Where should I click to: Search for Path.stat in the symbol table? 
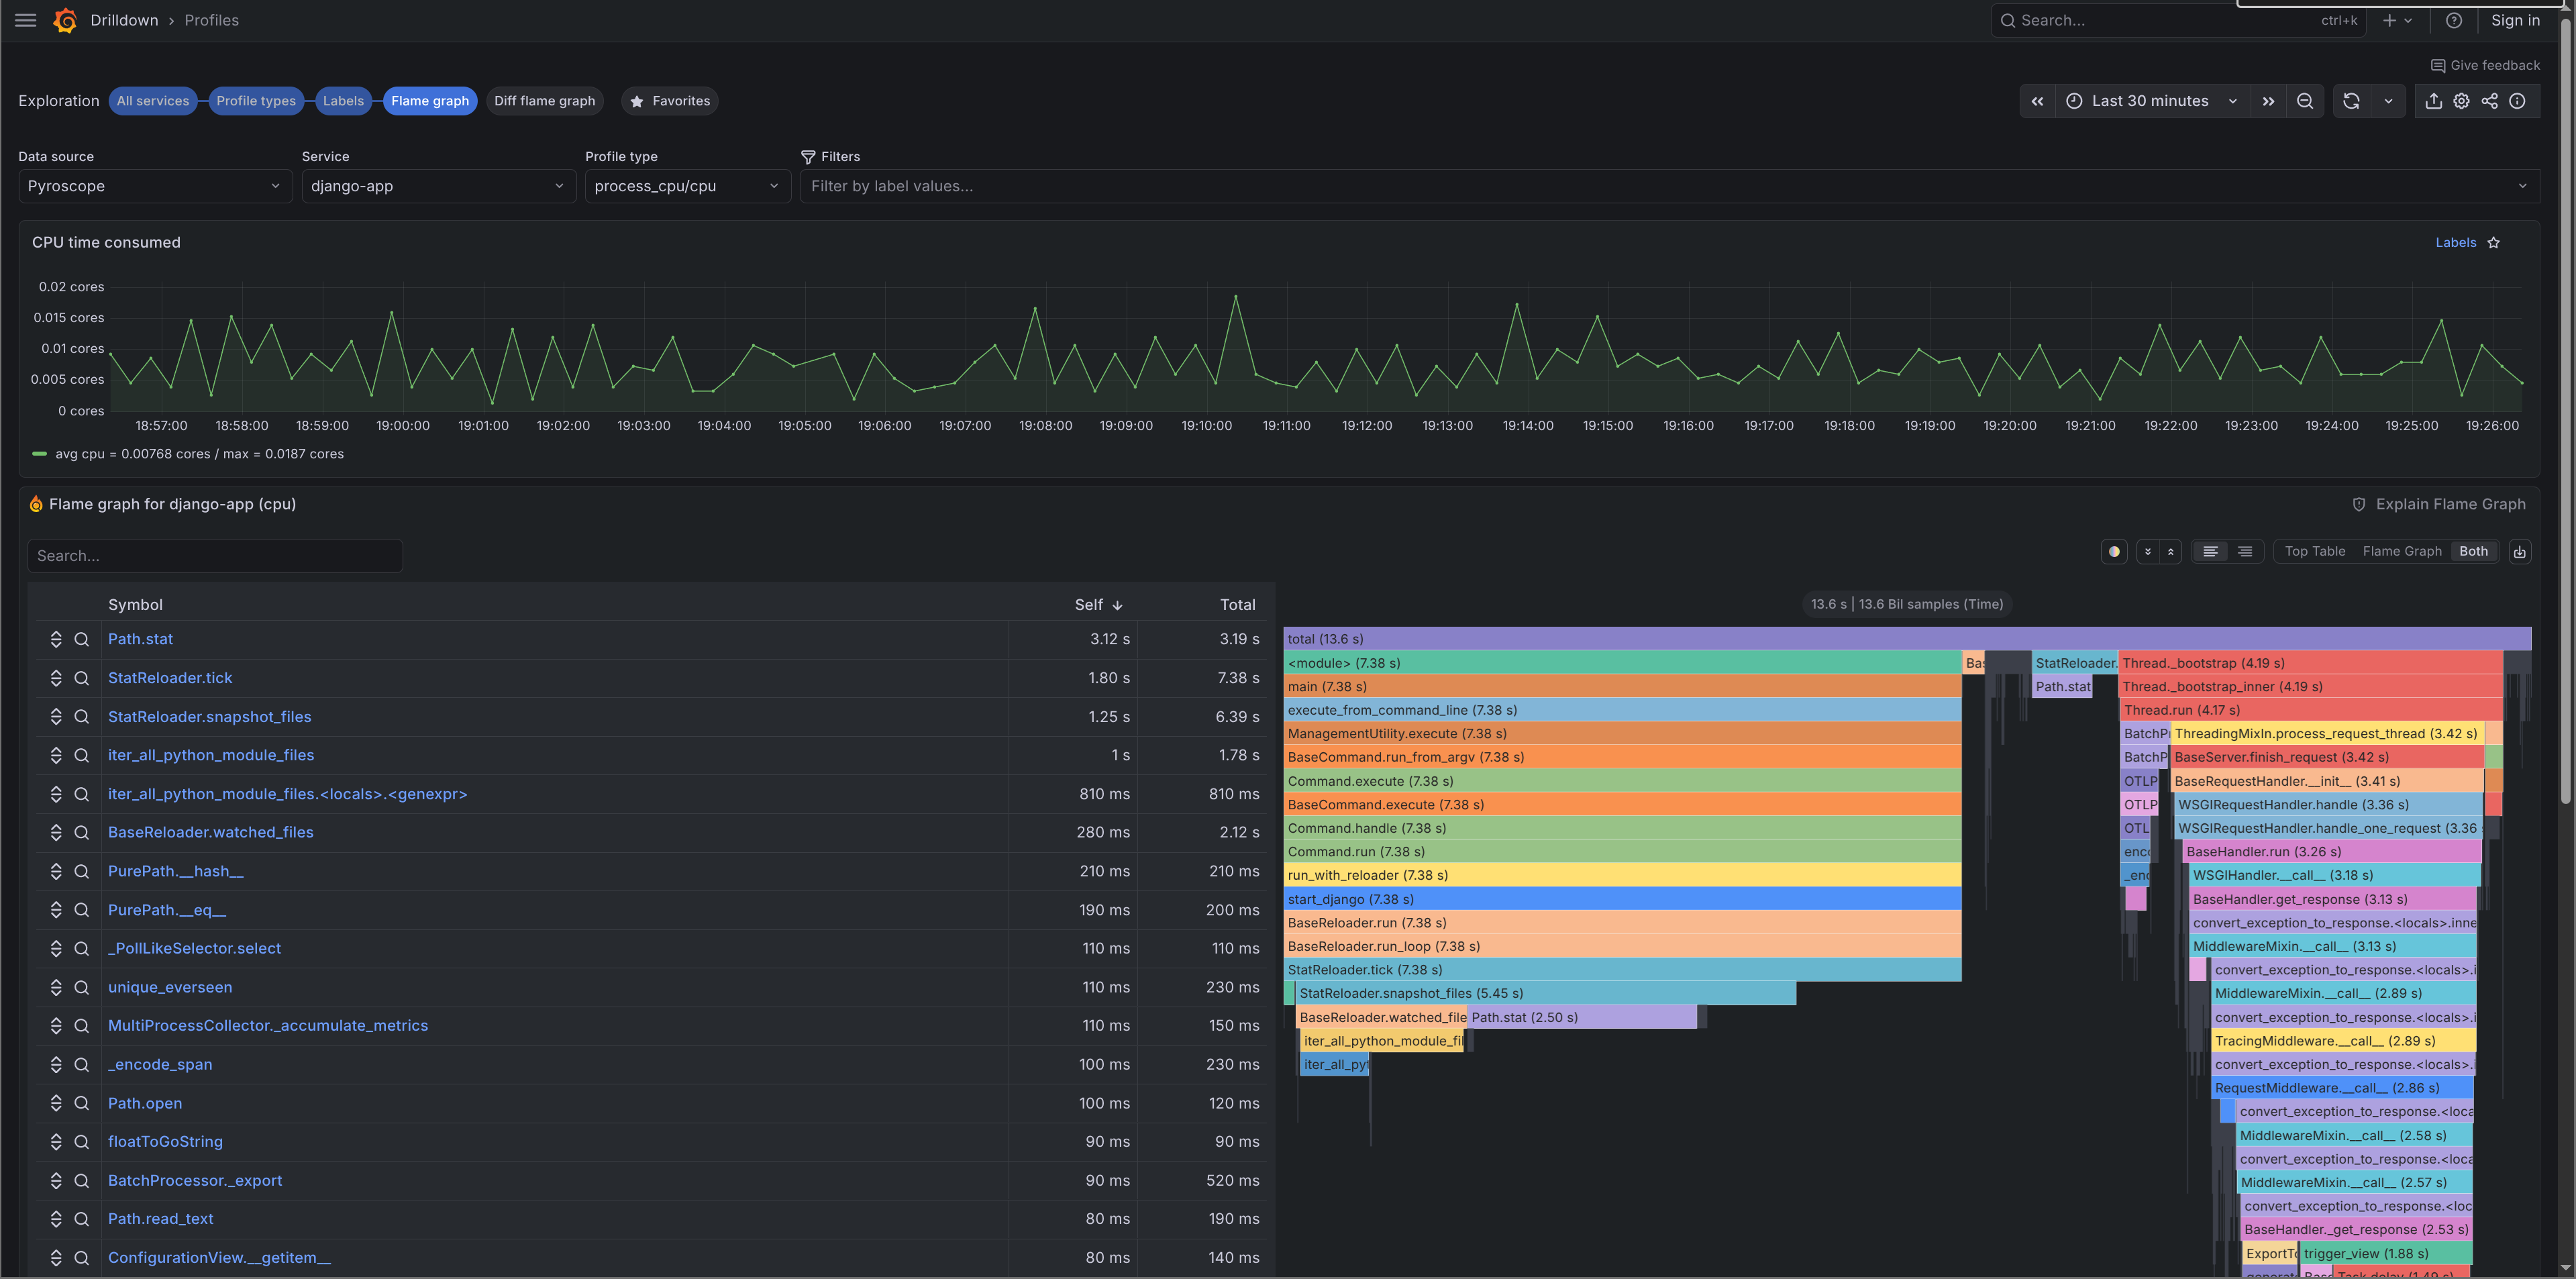(x=81, y=639)
